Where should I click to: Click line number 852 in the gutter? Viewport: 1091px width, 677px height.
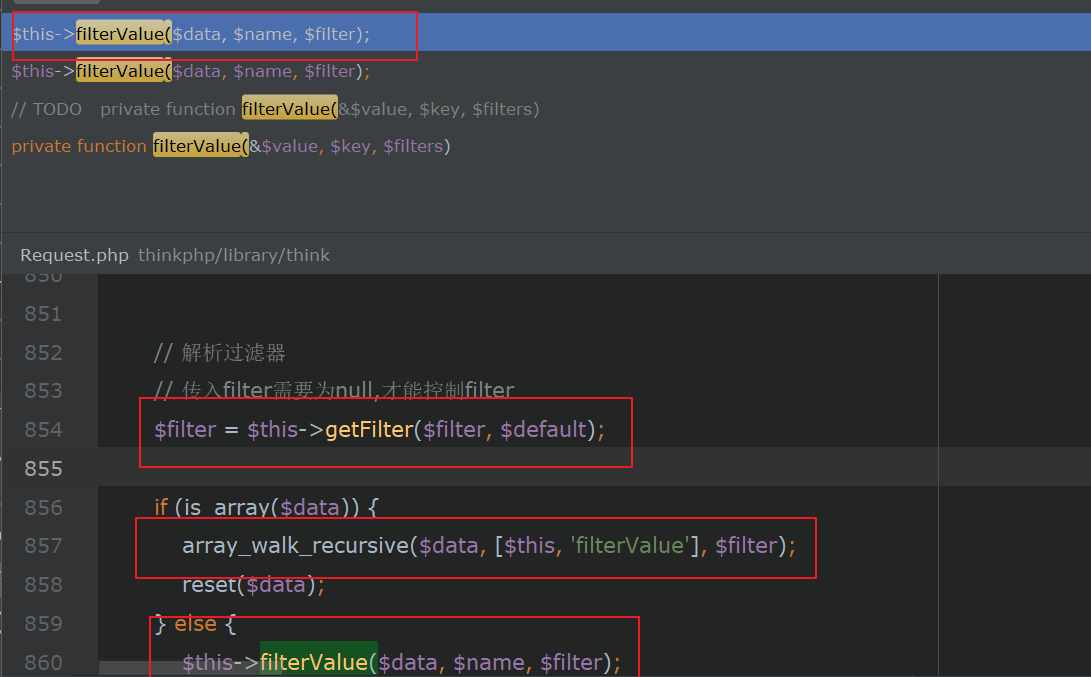pyautogui.click(x=43, y=352)
